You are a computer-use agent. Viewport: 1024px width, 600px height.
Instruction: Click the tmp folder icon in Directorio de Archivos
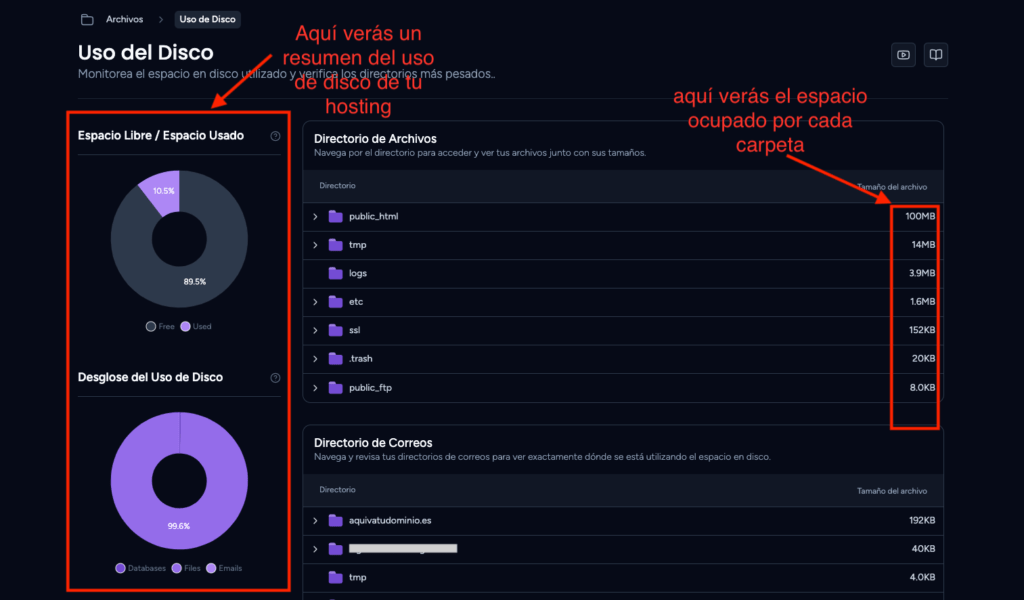[336, 245]
